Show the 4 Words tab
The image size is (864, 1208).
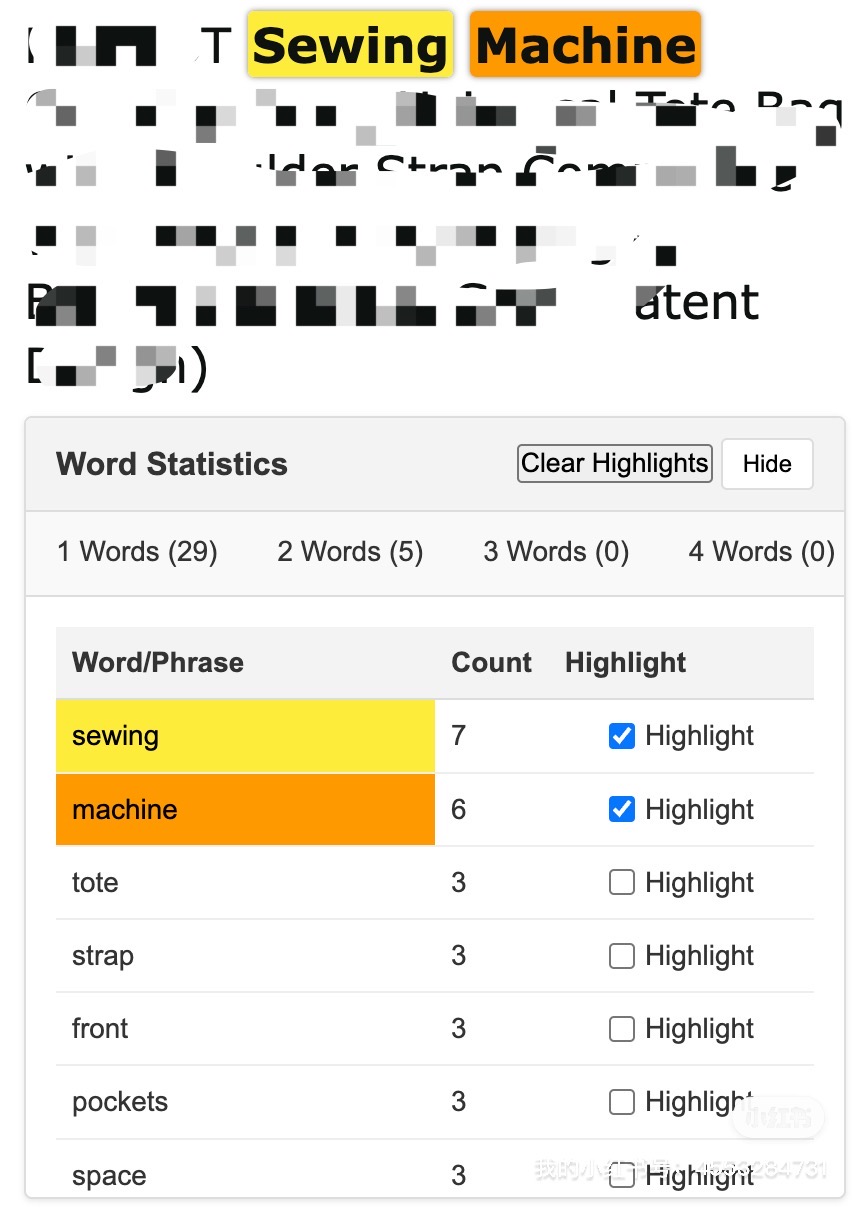coord(761,552)
